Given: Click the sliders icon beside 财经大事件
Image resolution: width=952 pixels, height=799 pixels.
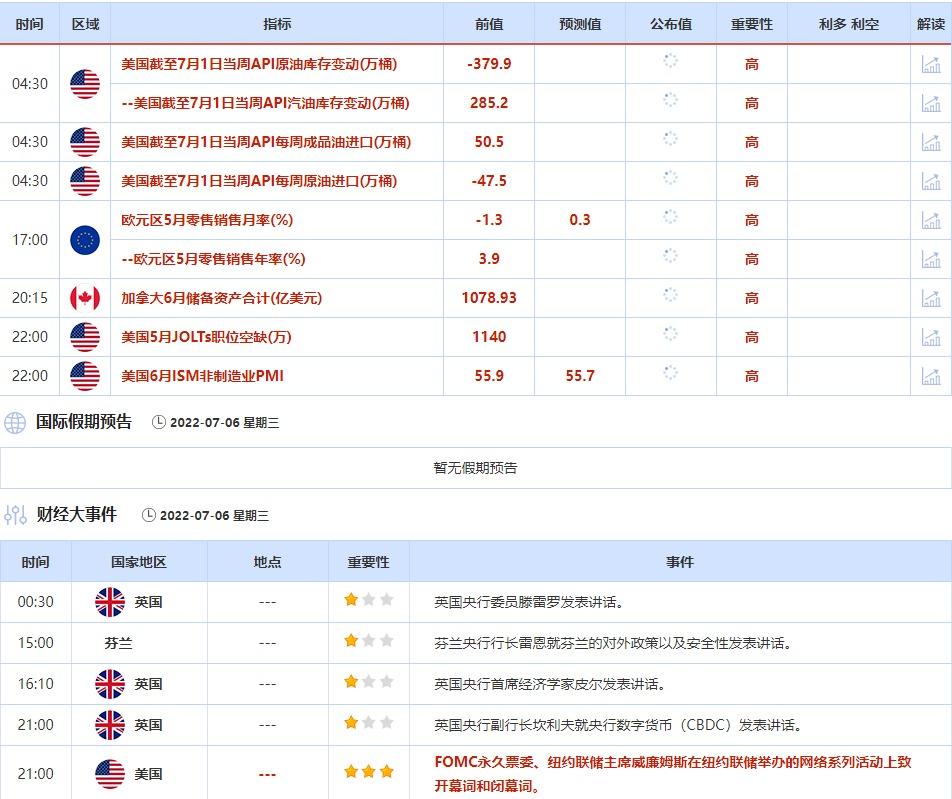Looking at the screenshot, I should (15, 515).
